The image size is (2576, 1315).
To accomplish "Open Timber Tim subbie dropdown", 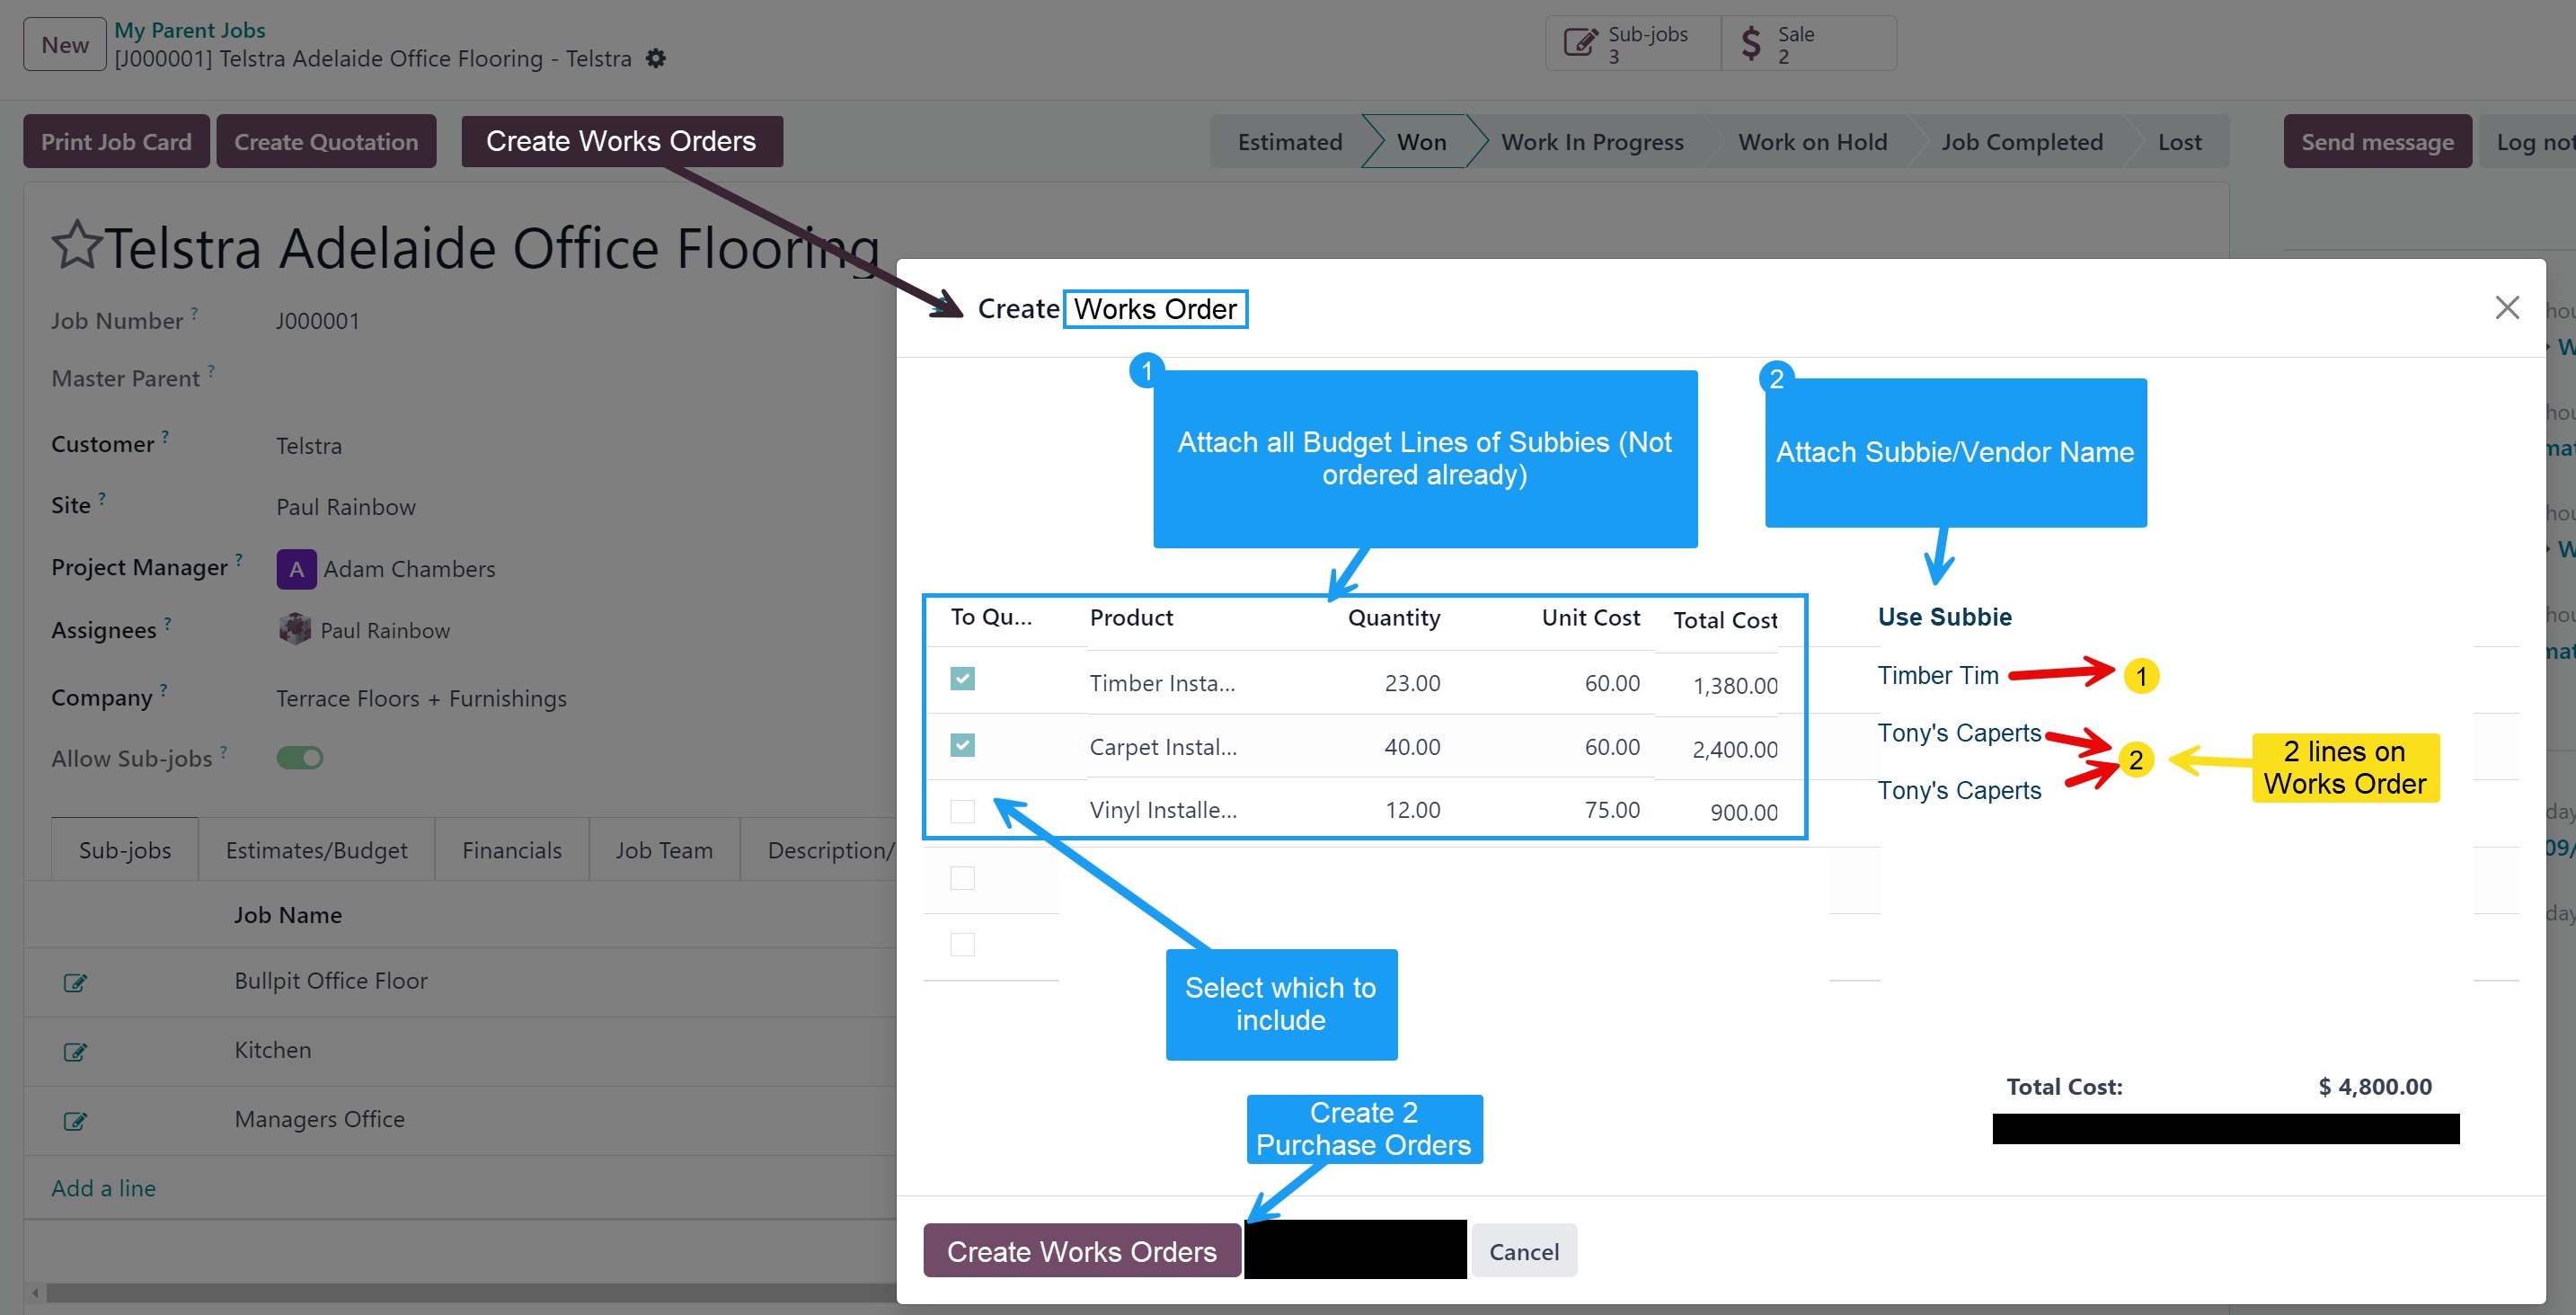I will click(1937, 676).
